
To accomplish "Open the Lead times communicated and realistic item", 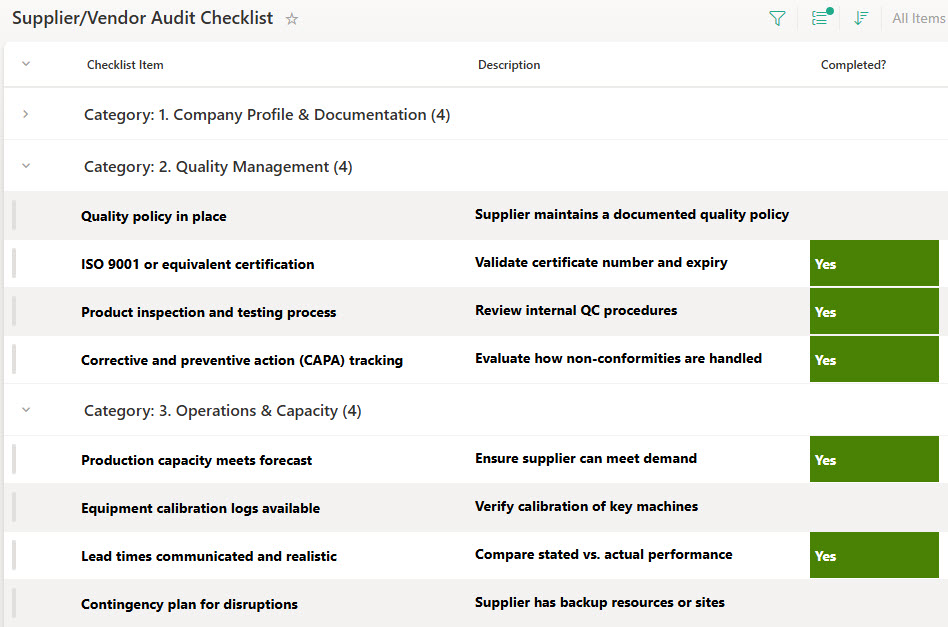I will 208,556.
